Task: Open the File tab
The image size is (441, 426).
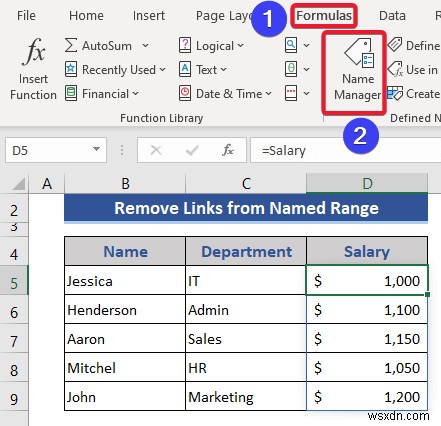Action: click(26, 15)
